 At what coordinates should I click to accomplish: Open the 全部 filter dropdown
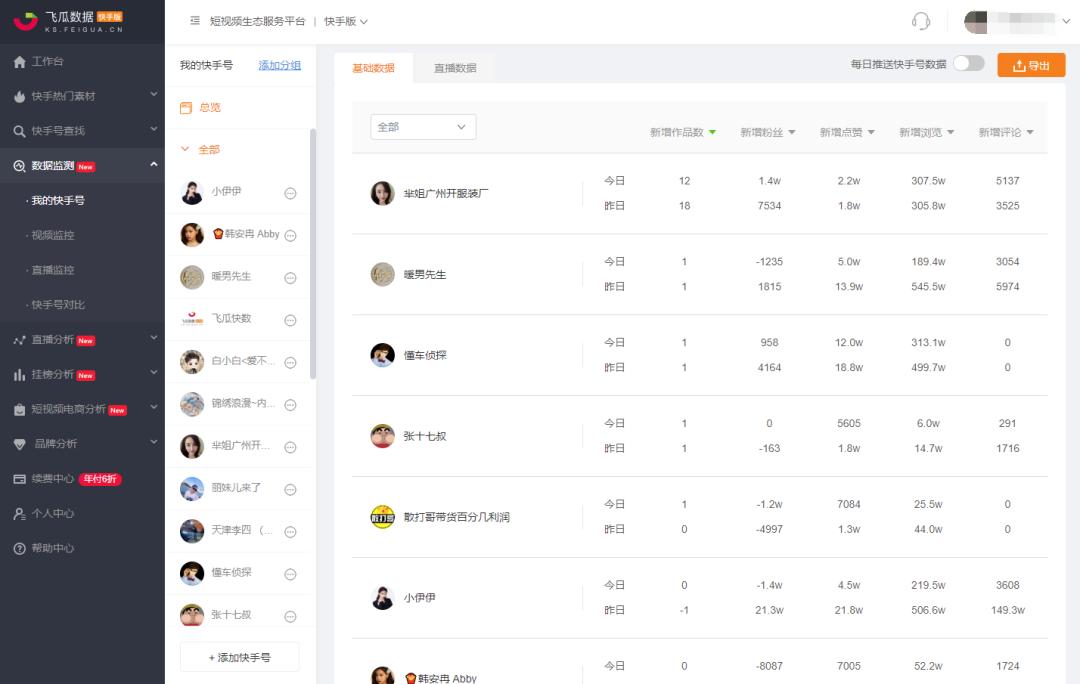423,127
